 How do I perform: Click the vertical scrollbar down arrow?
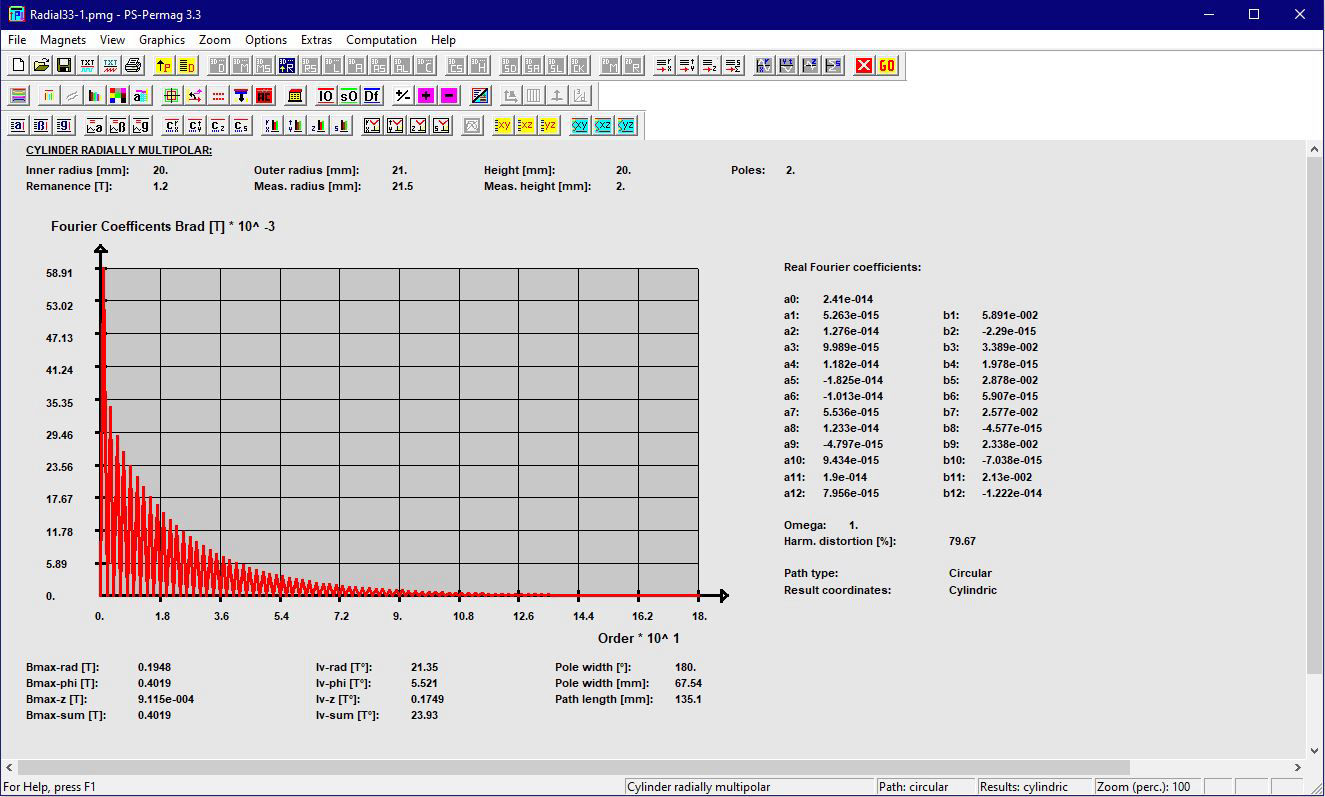[1315, 751]
